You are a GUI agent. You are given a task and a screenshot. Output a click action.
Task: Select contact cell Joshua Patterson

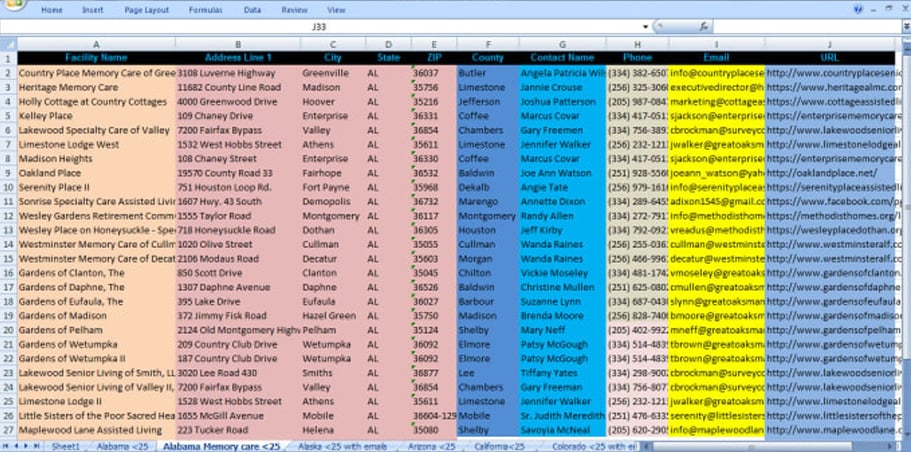pos(562,102)
